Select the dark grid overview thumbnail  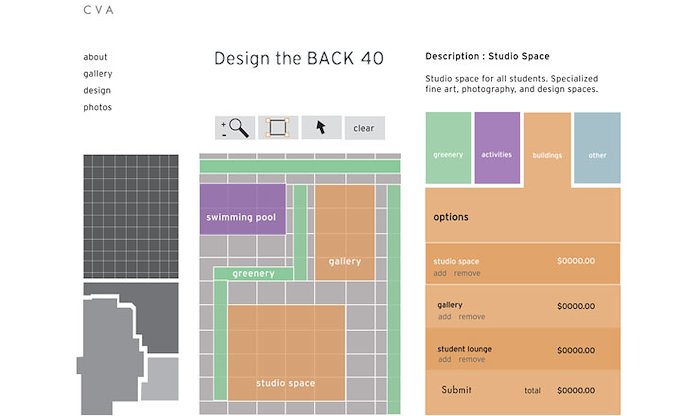pyautogui.click(x=131, y=216)
